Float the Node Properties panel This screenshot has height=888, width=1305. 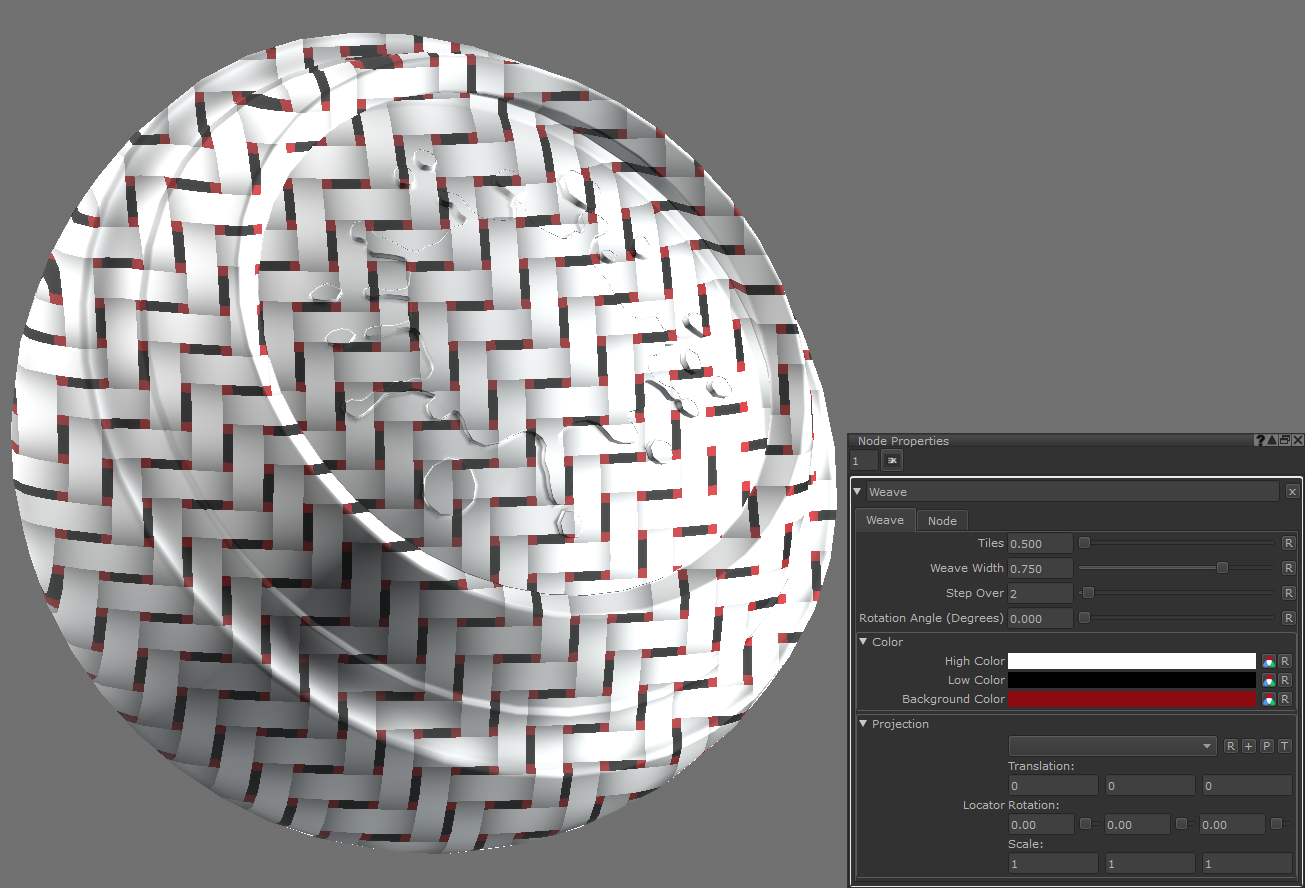pos(1285,441)
